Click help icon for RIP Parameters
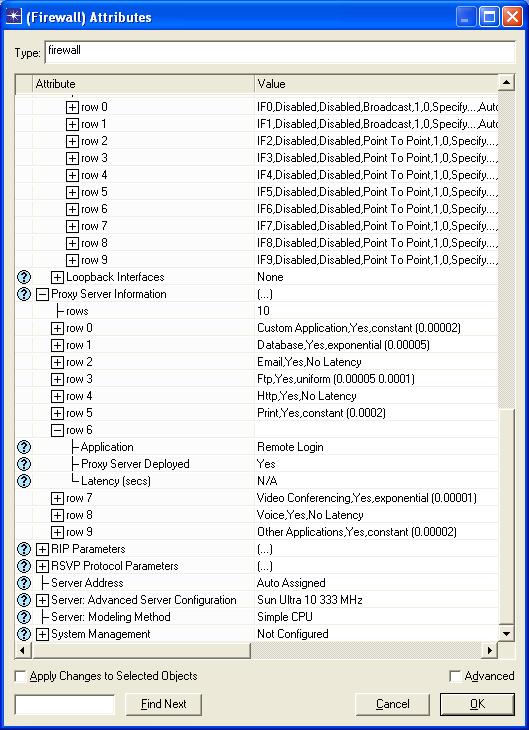 coord(24,549)
